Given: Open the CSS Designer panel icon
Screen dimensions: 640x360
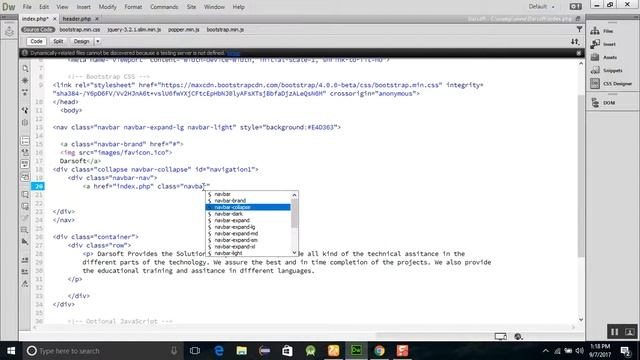Looking at the screenshot, I should click(595, 83).
